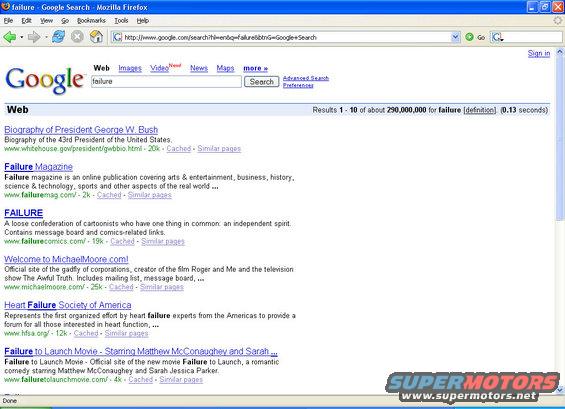The width and height of the screenshot is (565, 409).
Task: Click the green Go icon
Action: coord(469,37)
